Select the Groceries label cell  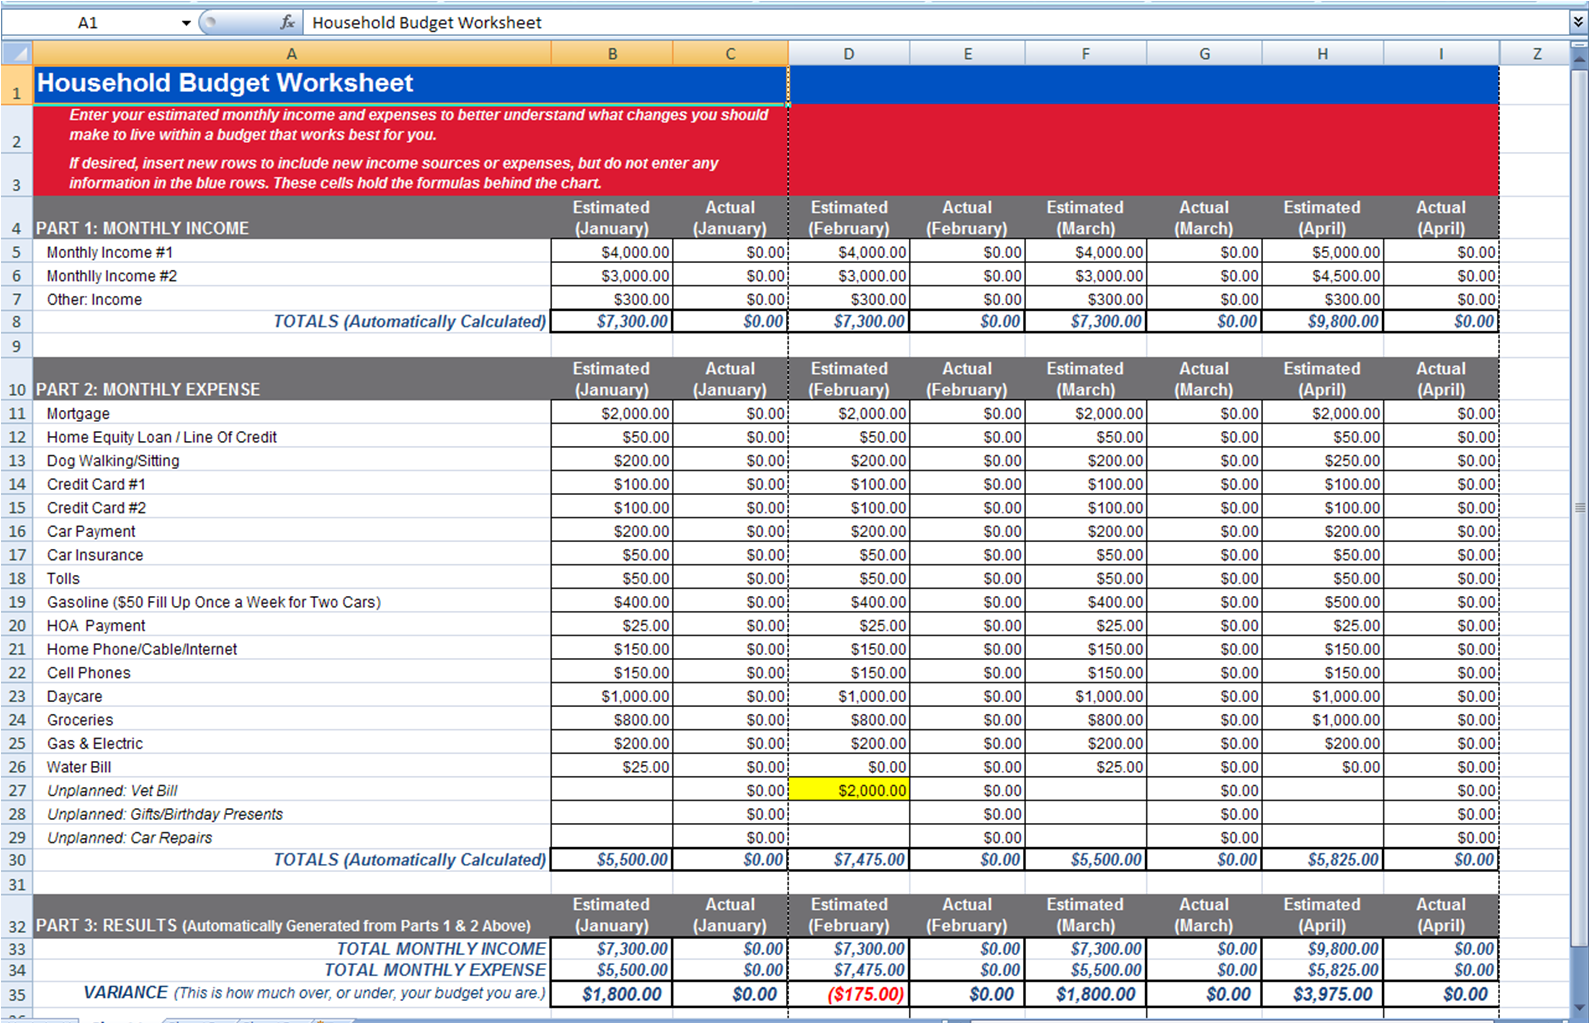(291, 720)
